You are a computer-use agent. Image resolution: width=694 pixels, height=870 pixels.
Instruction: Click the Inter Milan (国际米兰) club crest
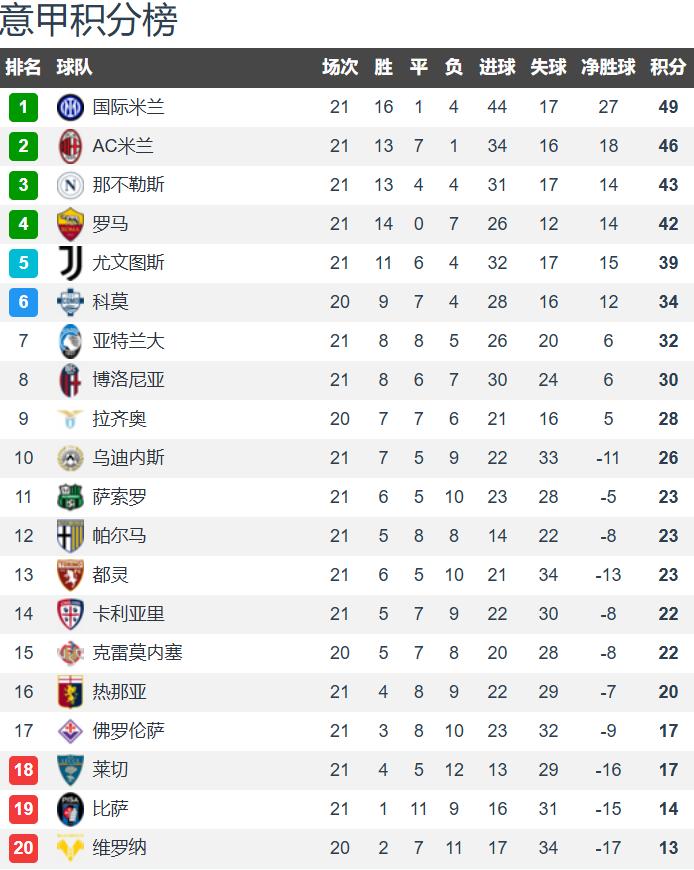[x=71, y=107]
